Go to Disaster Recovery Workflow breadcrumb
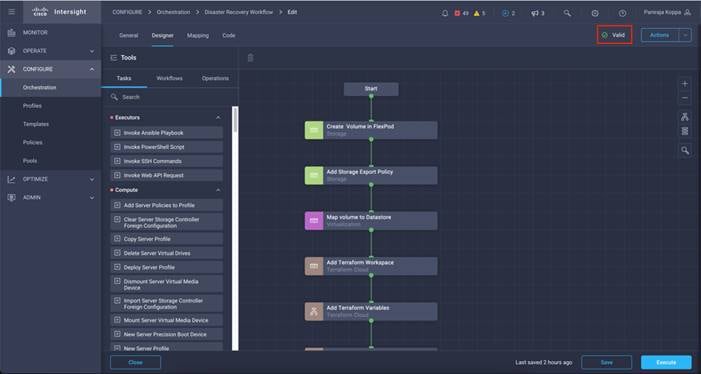The image size is (701, 374). (x=238, y=12)
